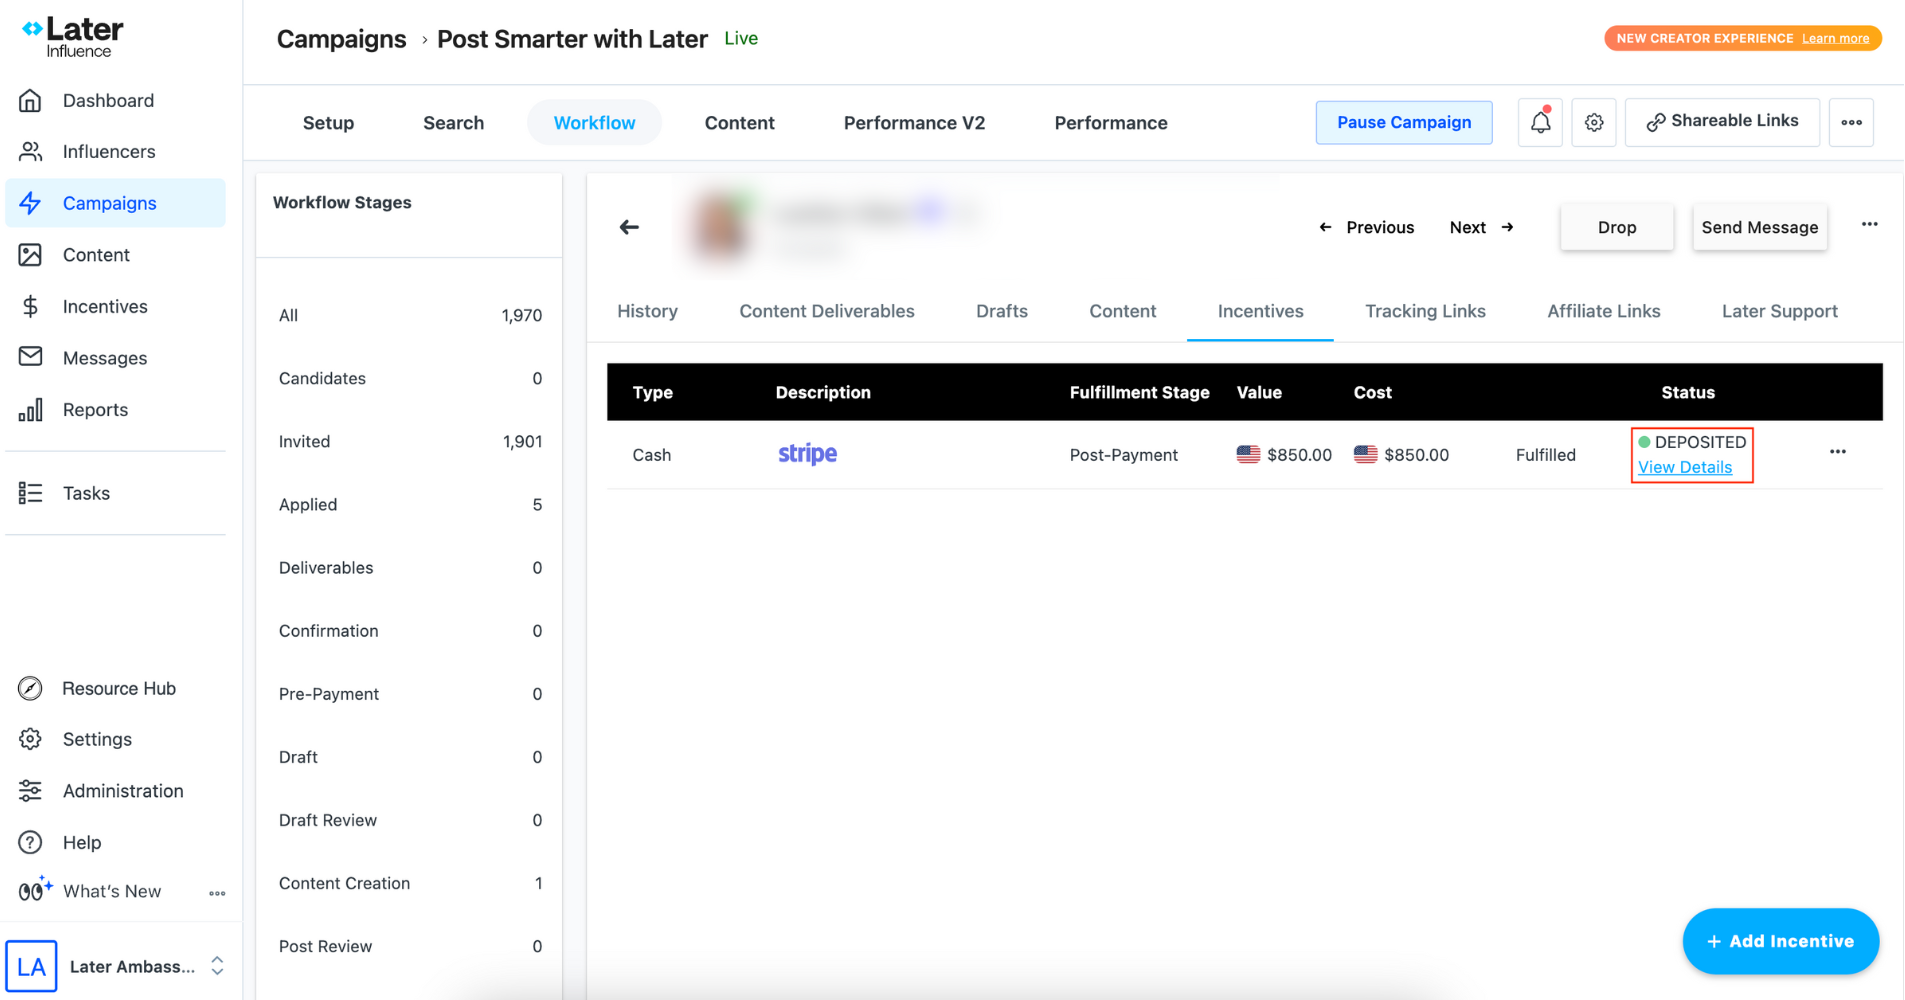Open the Later Influence logo home
1905x1000 pixels.
(73, 38)
